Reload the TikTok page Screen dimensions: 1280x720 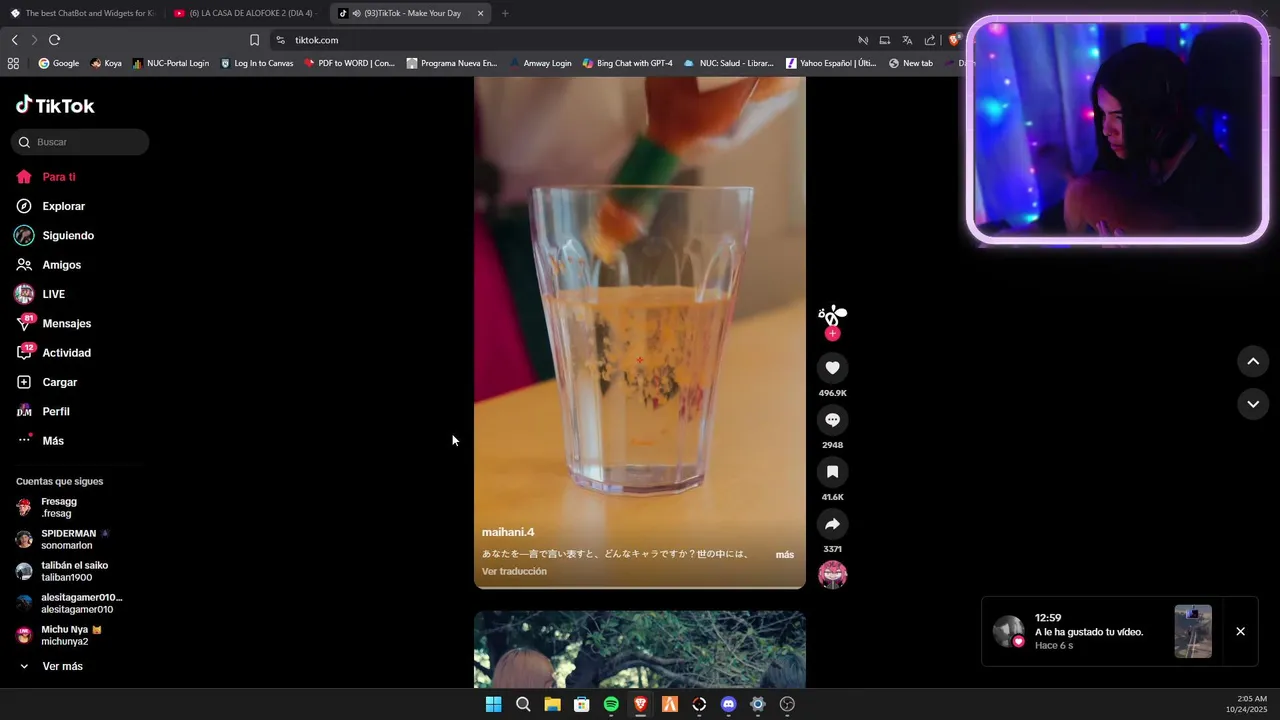point(54,40)
